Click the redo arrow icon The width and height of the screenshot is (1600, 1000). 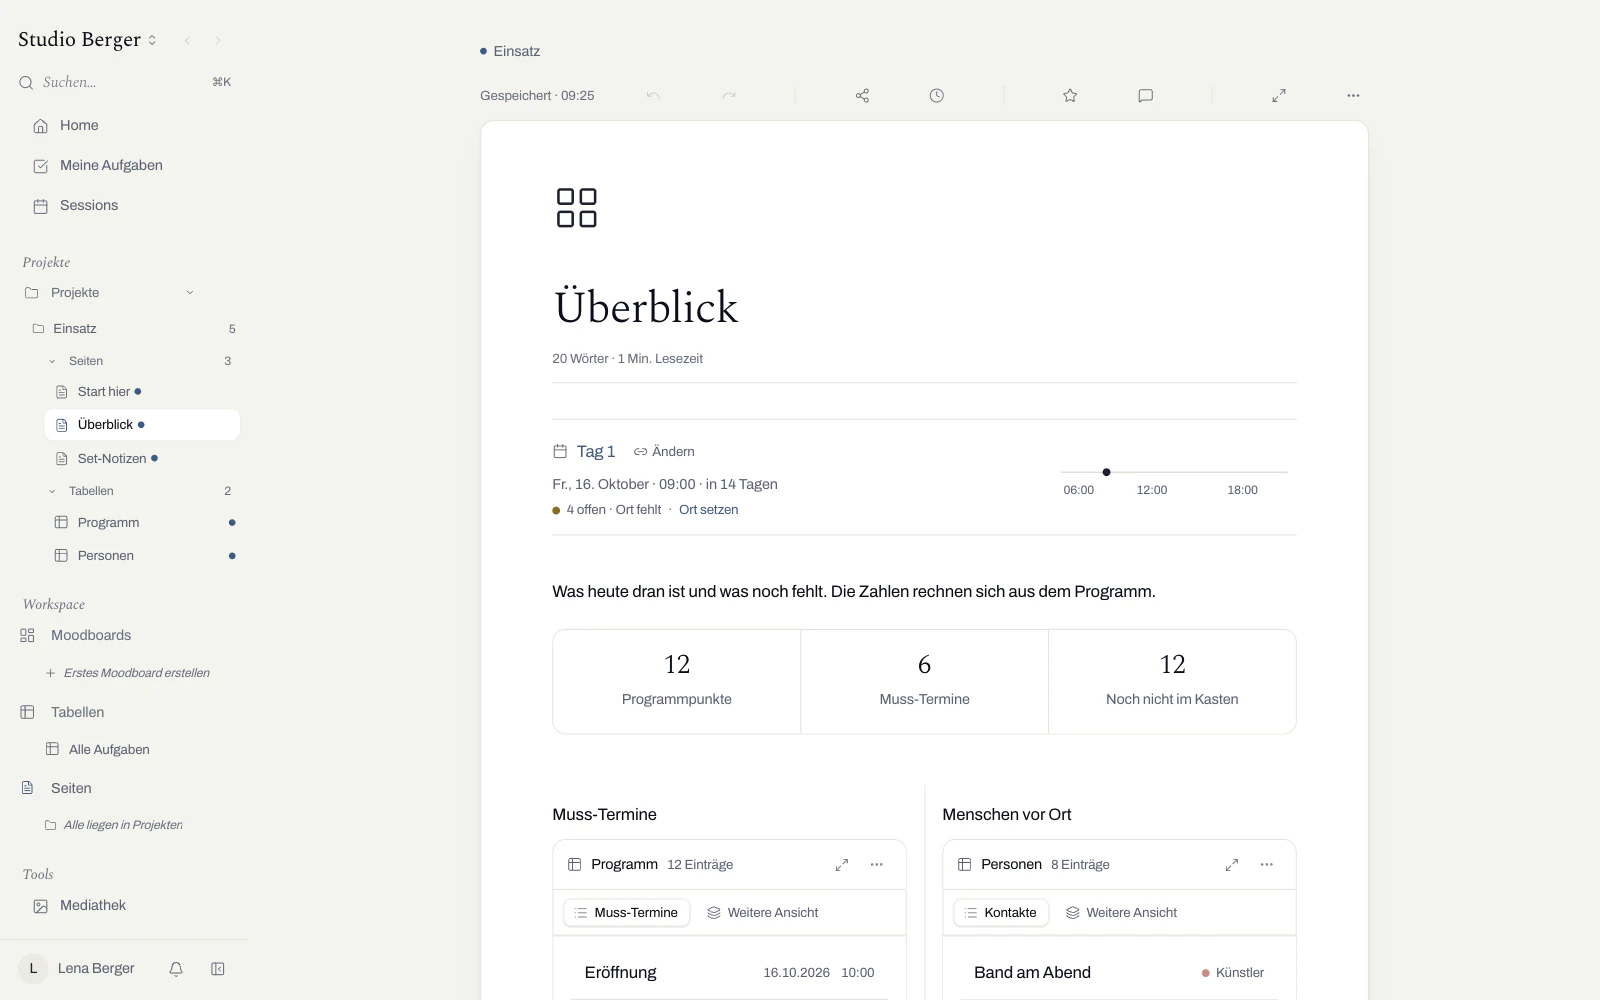[729, 96]
